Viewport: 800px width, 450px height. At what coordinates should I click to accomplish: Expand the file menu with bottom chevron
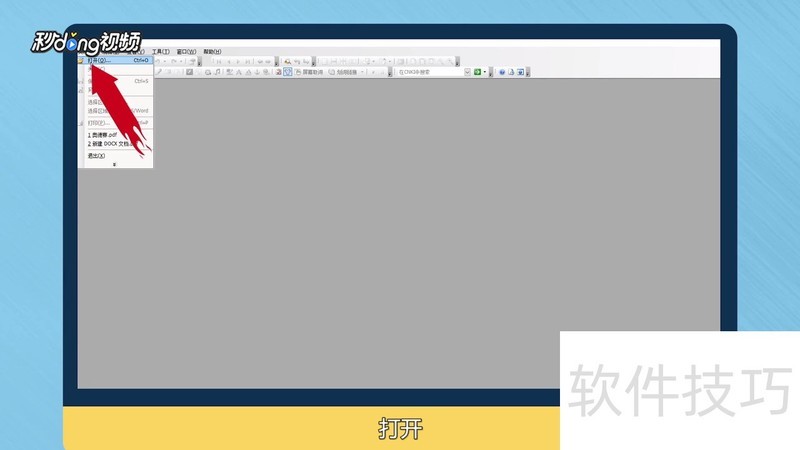click(114, 164)
